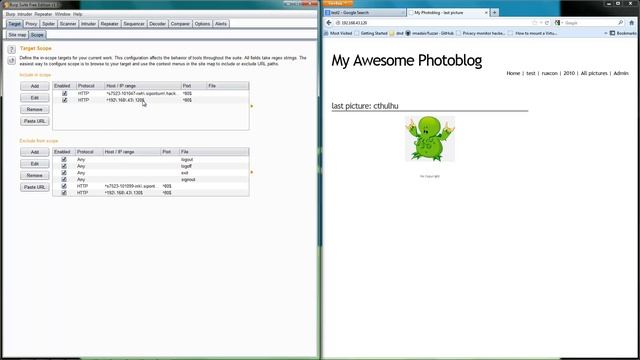The width and height of the screenshot is (640, 360).
Task: Toggle Enabled checkbox for signout exclude rule
Action: click(64, 179)
